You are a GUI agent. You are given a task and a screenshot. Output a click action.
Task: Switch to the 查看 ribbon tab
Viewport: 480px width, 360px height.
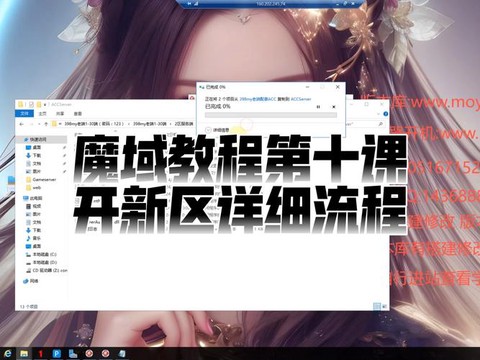(x=78, y=114)
